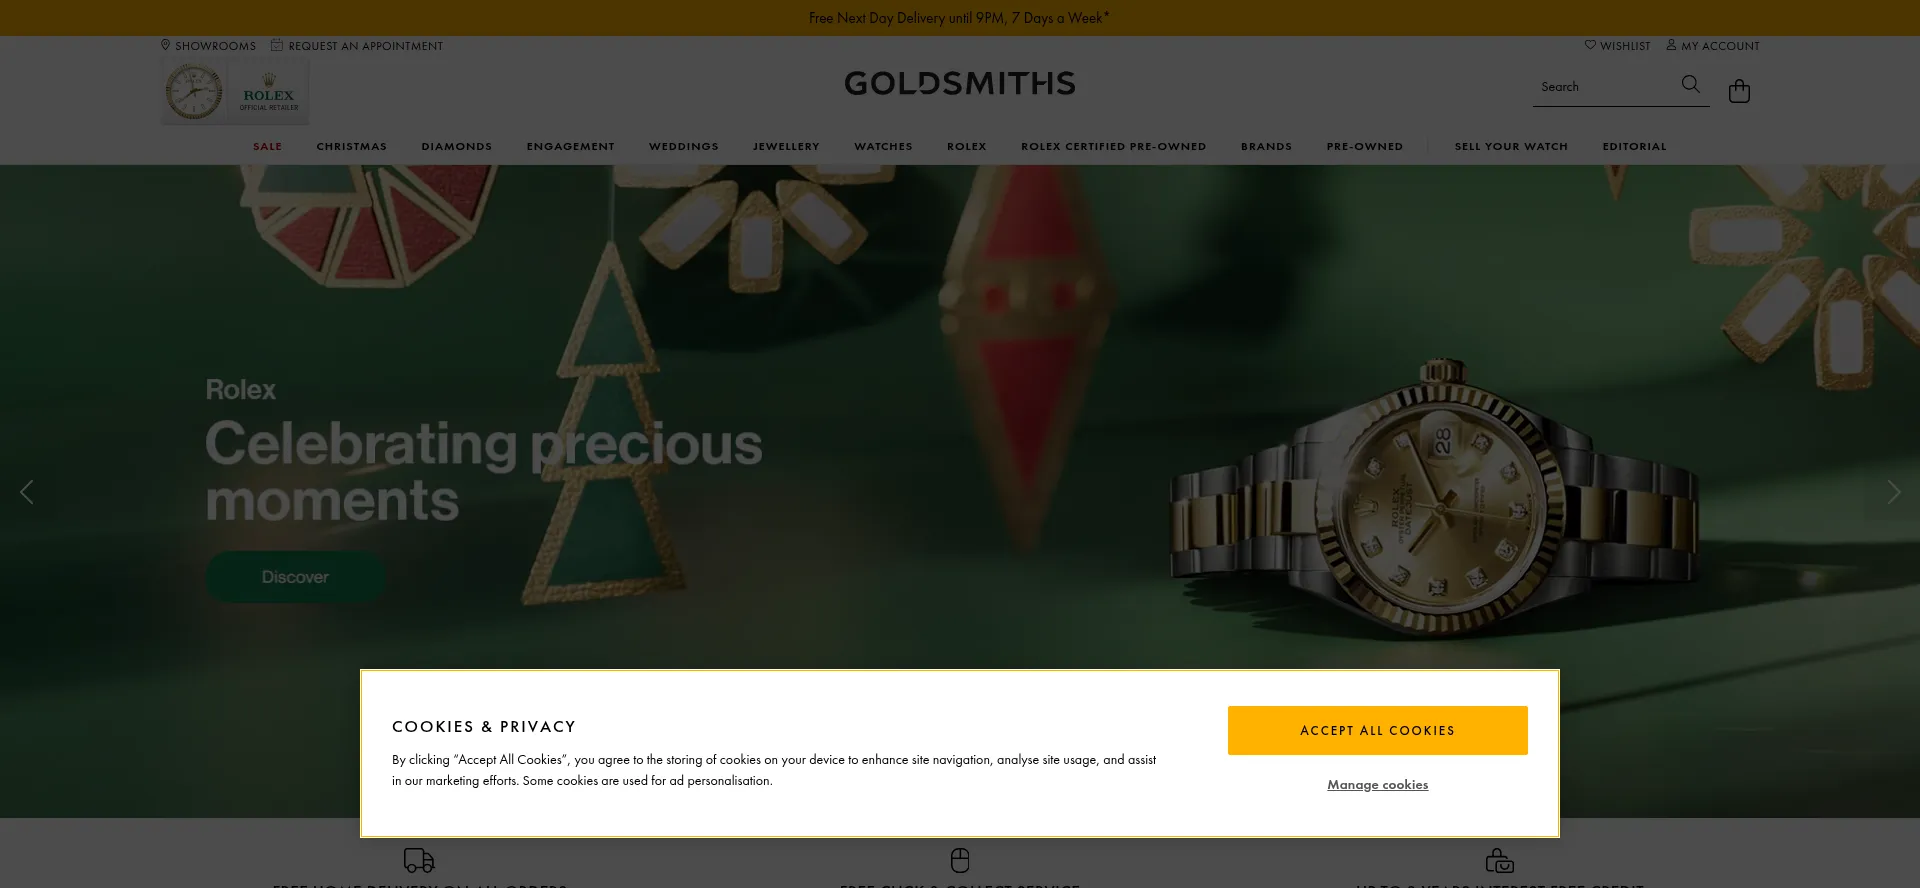Open the Watches navigation menu
This screenshot has height=888, width=1920.
(883, 146)
